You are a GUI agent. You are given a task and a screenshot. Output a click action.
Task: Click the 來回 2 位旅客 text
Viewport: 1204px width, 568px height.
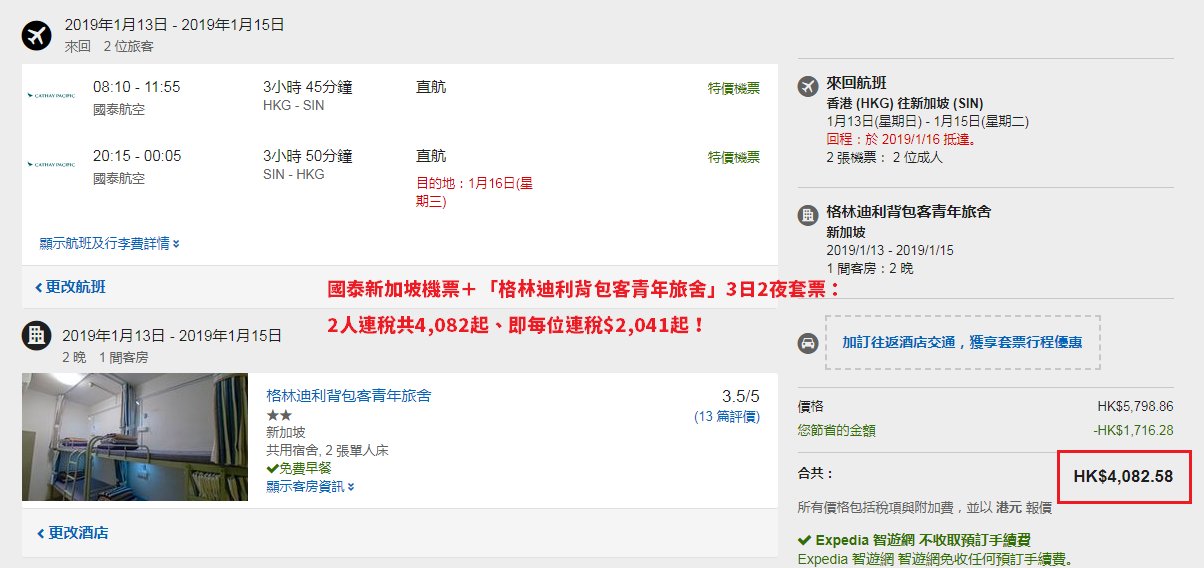tap(109, 46)
